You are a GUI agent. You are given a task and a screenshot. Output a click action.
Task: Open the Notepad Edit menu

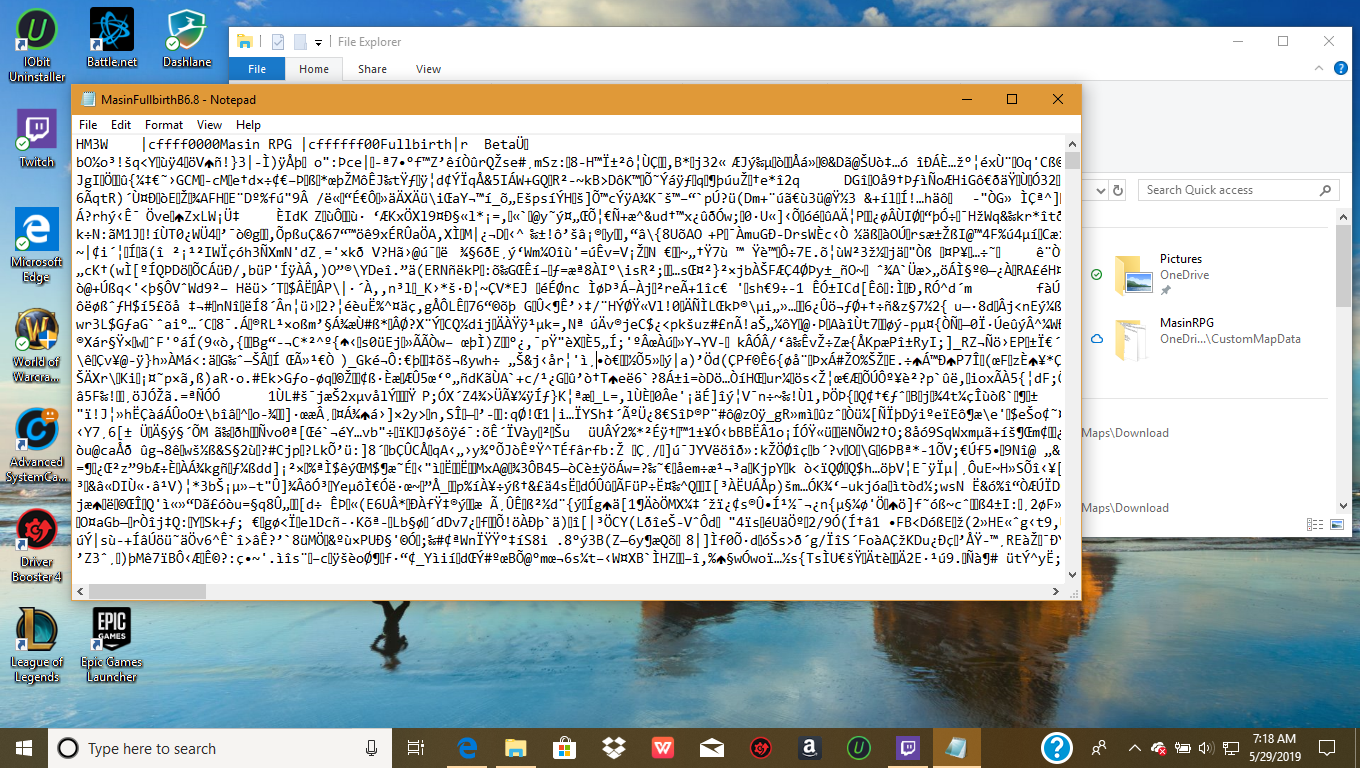click(121, 125)
